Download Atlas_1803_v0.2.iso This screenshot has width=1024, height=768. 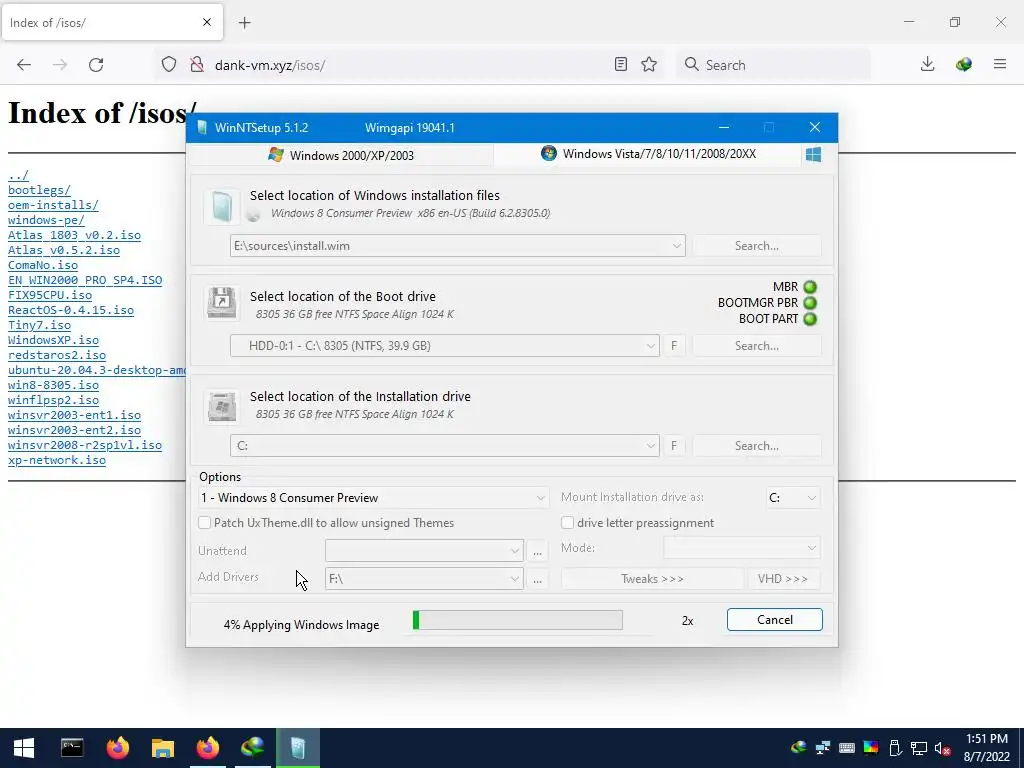[74, 235]
